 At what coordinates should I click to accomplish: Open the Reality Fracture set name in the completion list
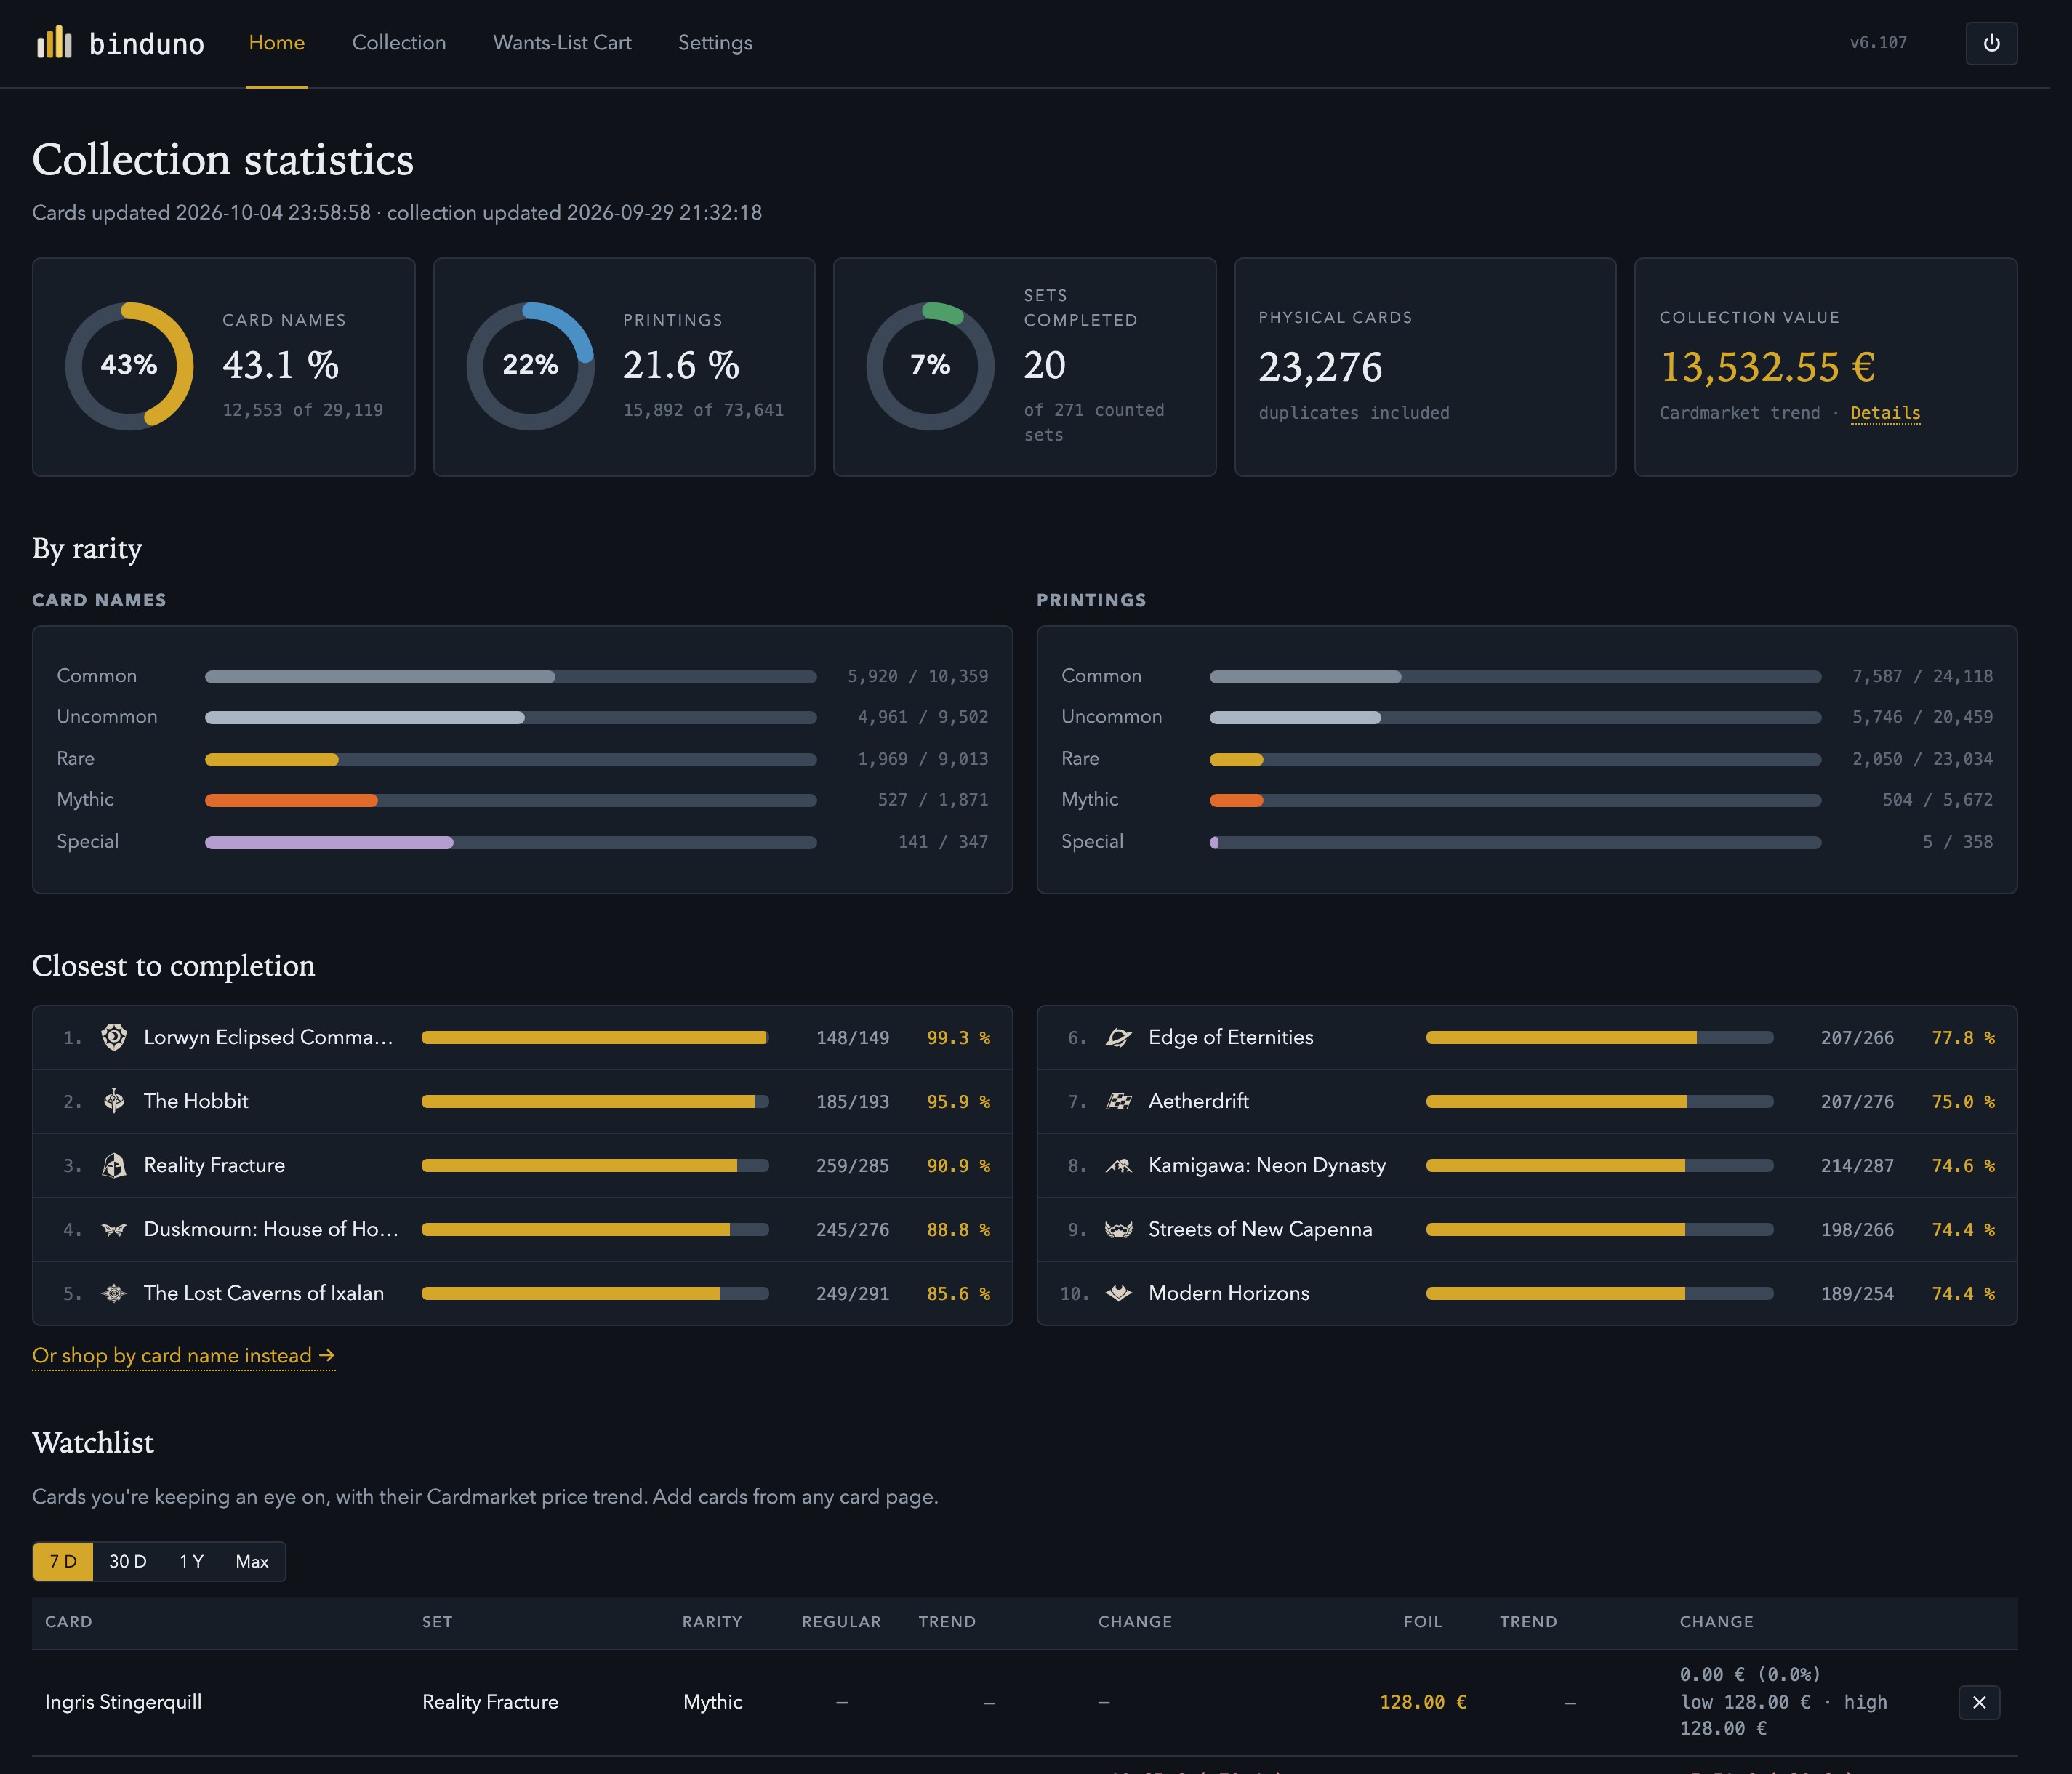click(x=214, y=1165)
